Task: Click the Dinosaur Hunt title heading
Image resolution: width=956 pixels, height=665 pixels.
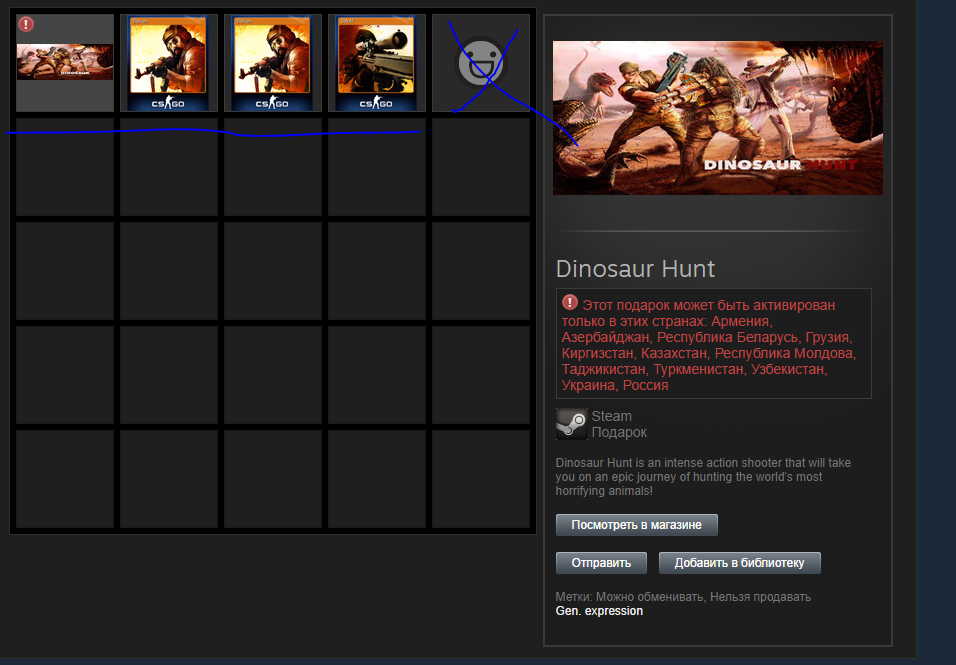Action: click(635, 269)
